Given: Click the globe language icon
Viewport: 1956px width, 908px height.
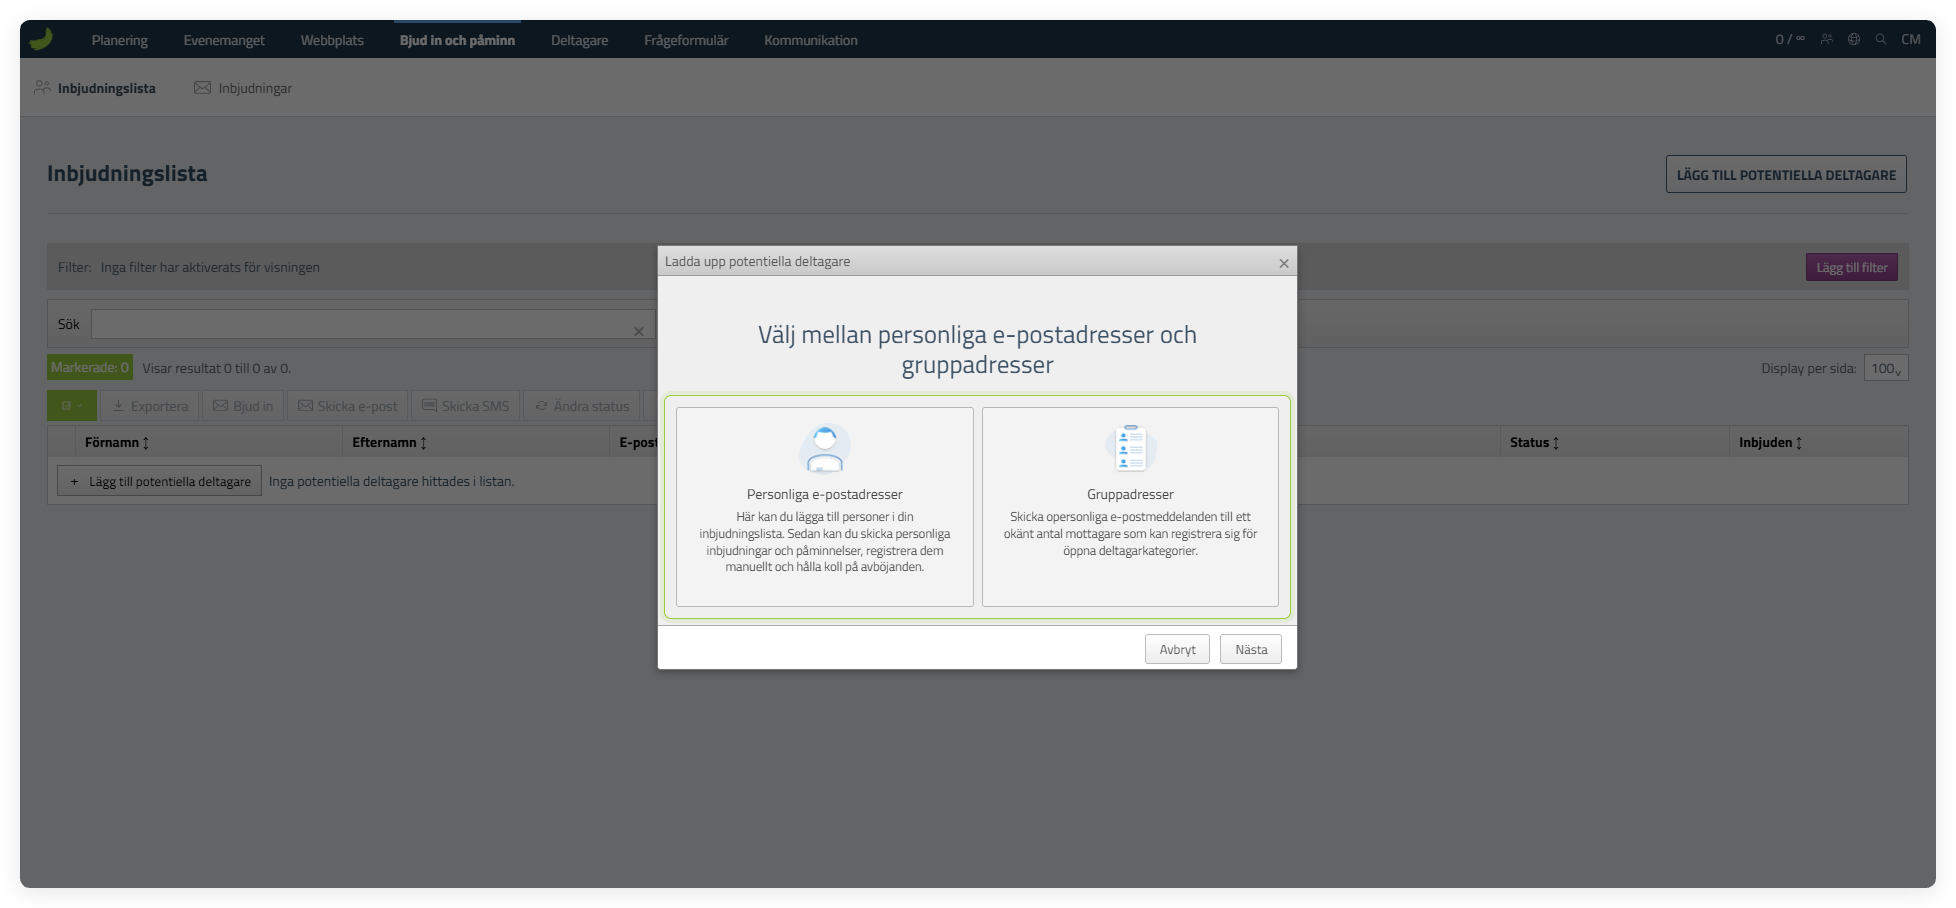Looking at the screenshot, I should tap(1854, 39).
